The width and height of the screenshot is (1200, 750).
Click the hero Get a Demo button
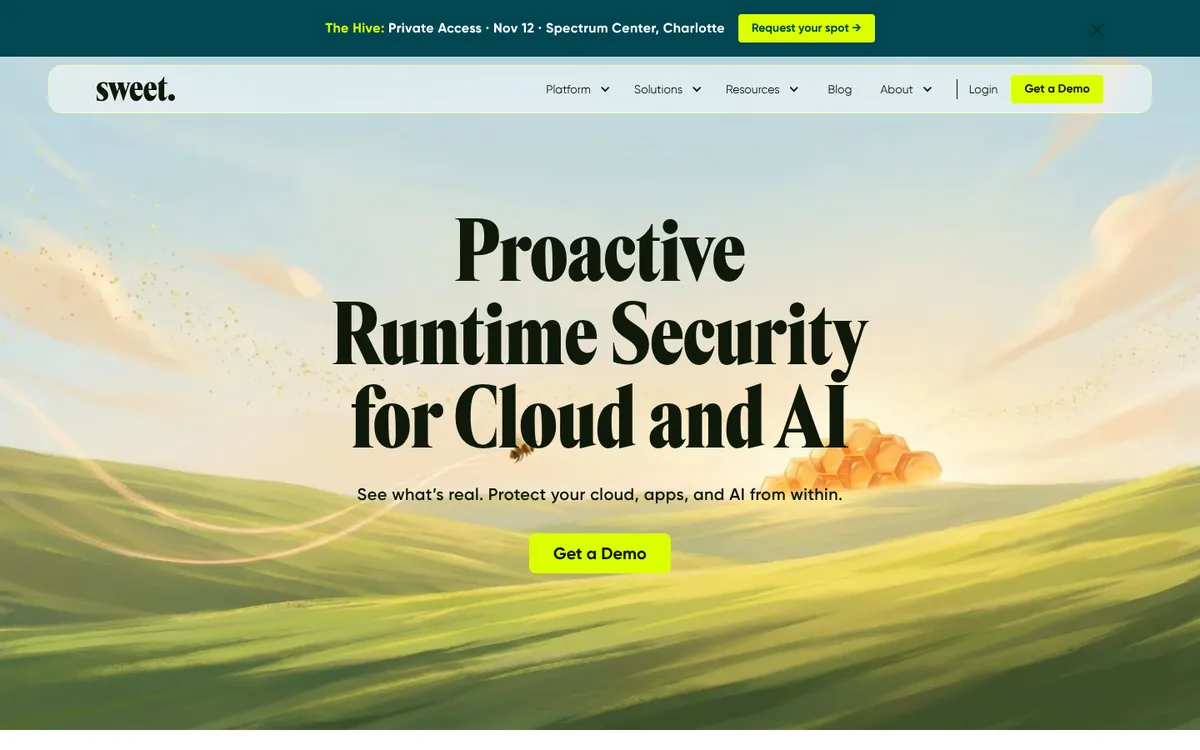click(x=600, y=553)
